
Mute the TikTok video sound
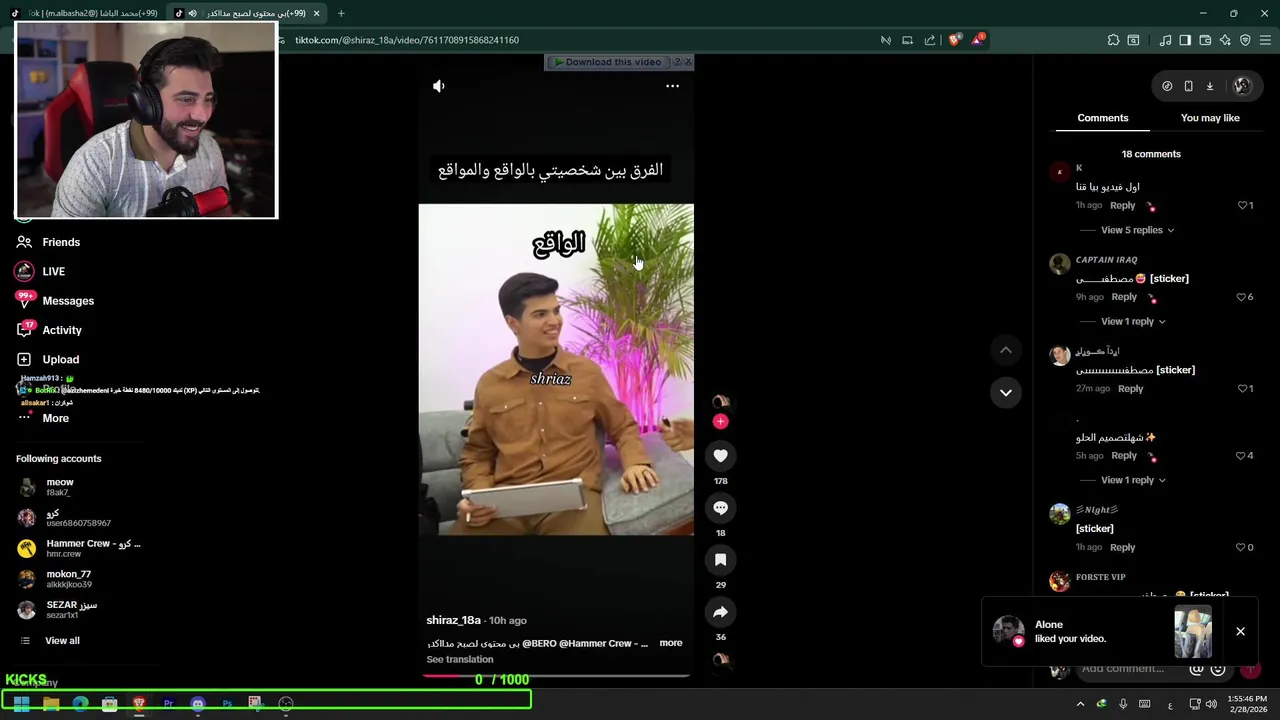(x=438, y=86)
